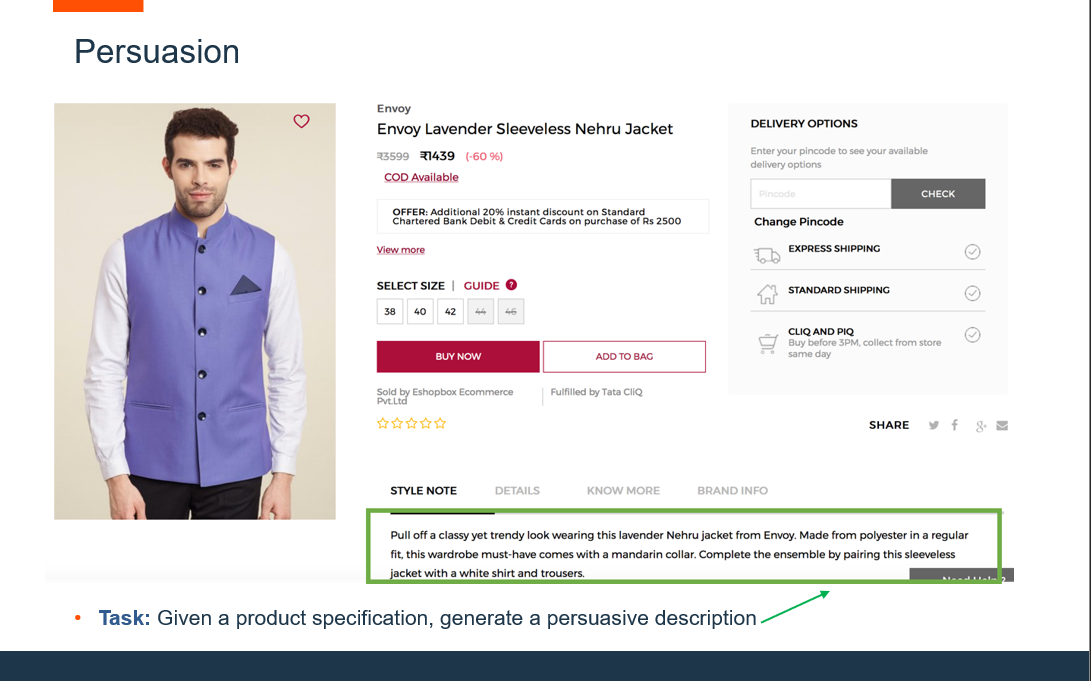
Task: Toggle the CLiQ and PiQ checkmark
Action: pyautogui.click(x=972, y=335)
